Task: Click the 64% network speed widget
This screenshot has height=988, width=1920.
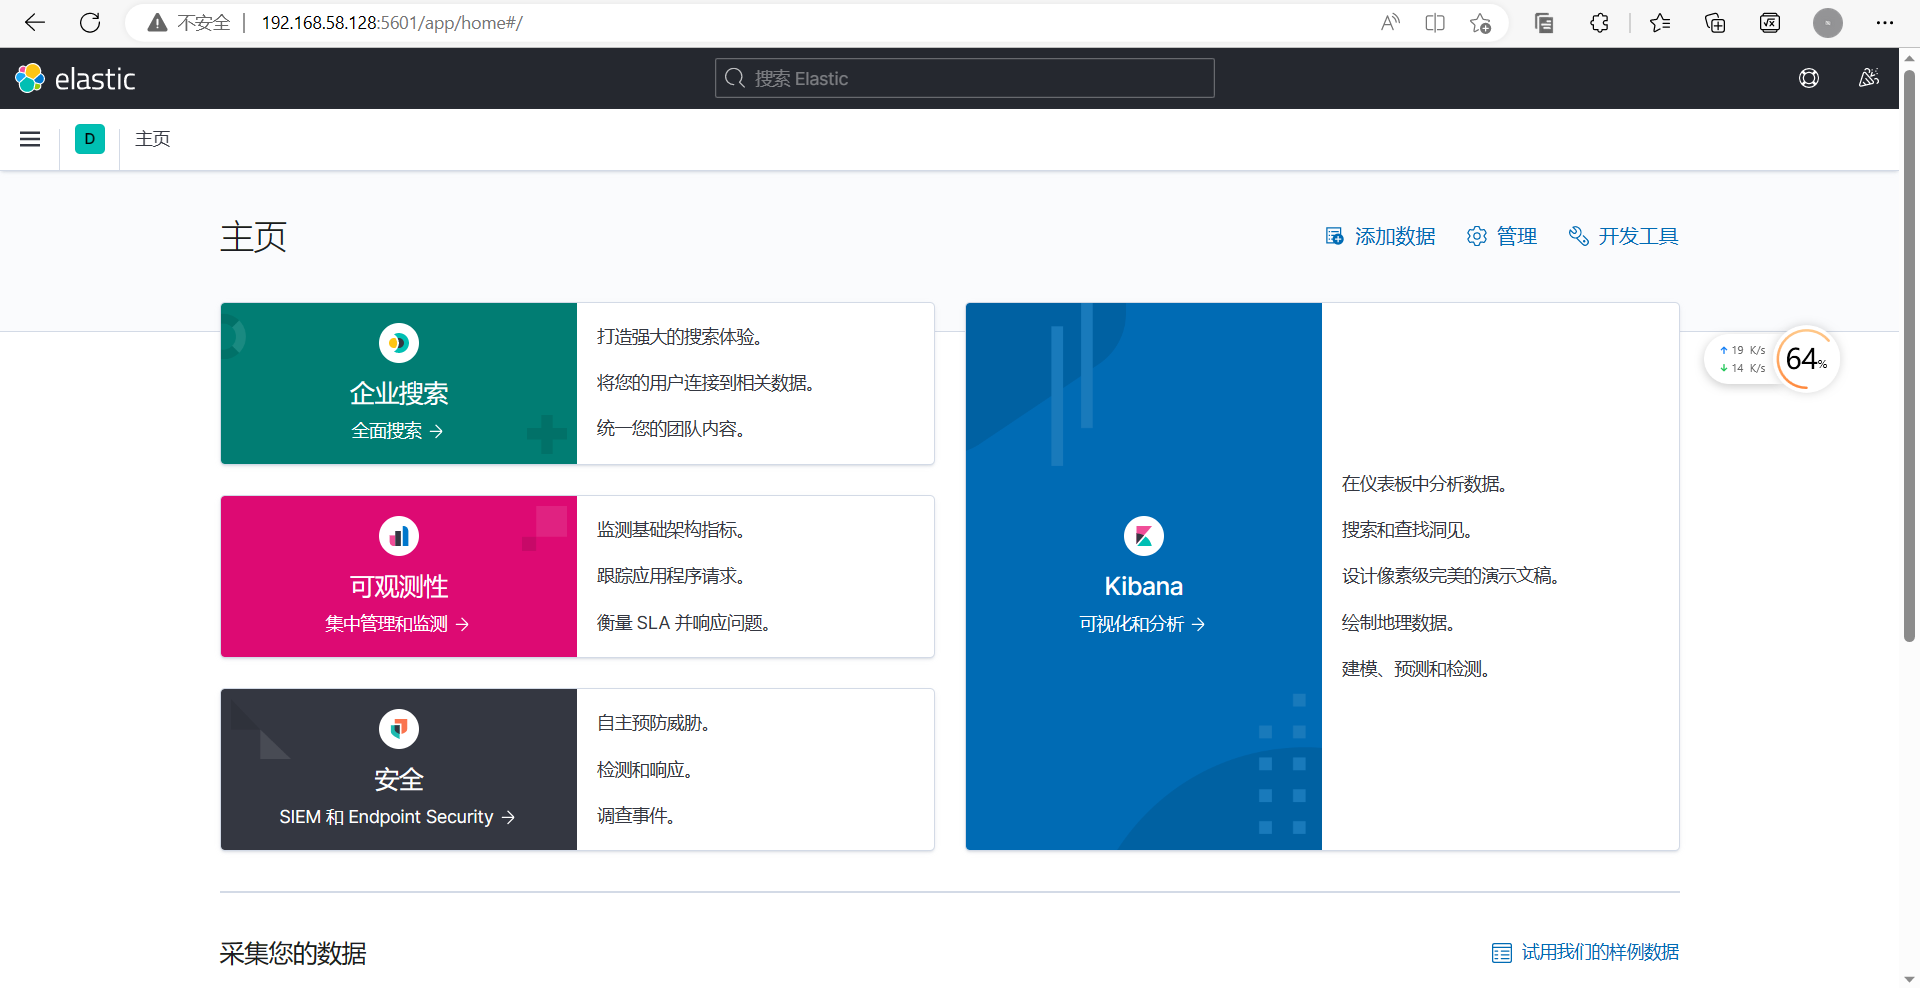Action: click(x=1773, y=359)
